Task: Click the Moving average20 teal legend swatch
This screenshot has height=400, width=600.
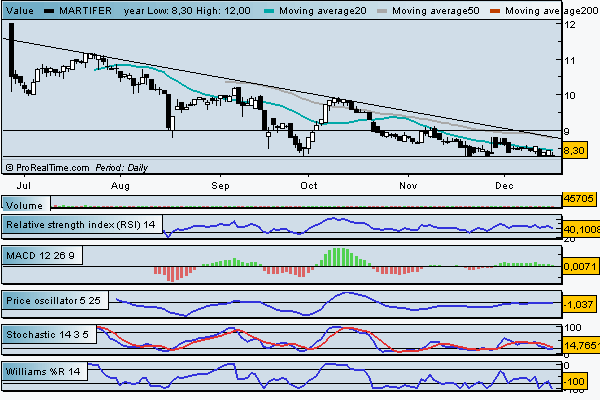Action: [x=269, y=11]
